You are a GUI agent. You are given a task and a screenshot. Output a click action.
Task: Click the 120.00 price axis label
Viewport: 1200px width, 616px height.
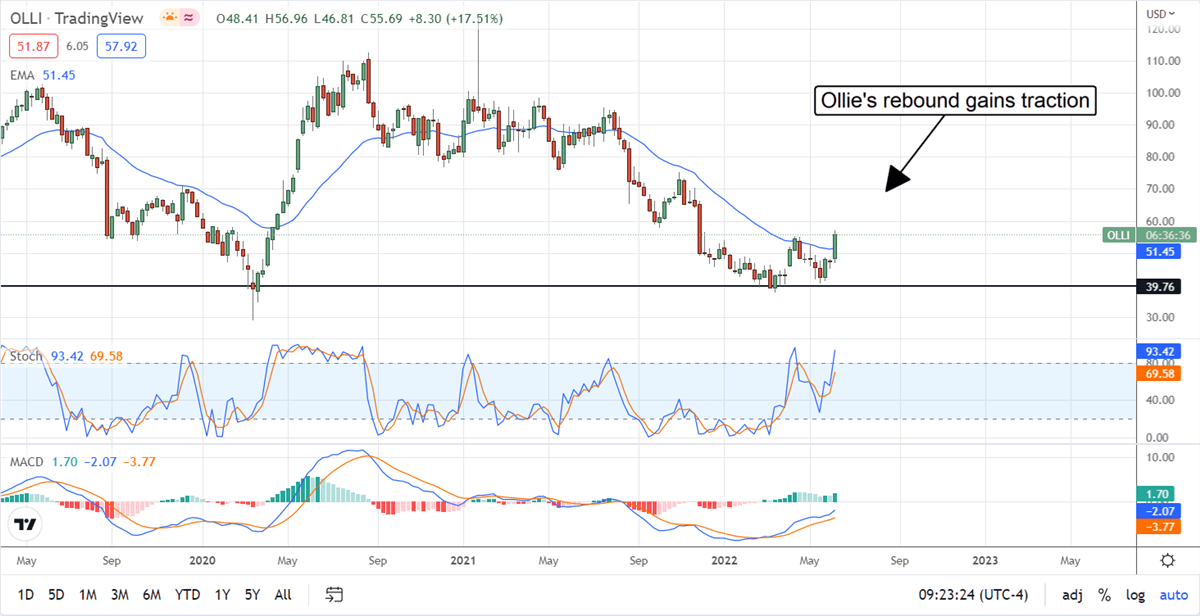(x=1162, y=29)
